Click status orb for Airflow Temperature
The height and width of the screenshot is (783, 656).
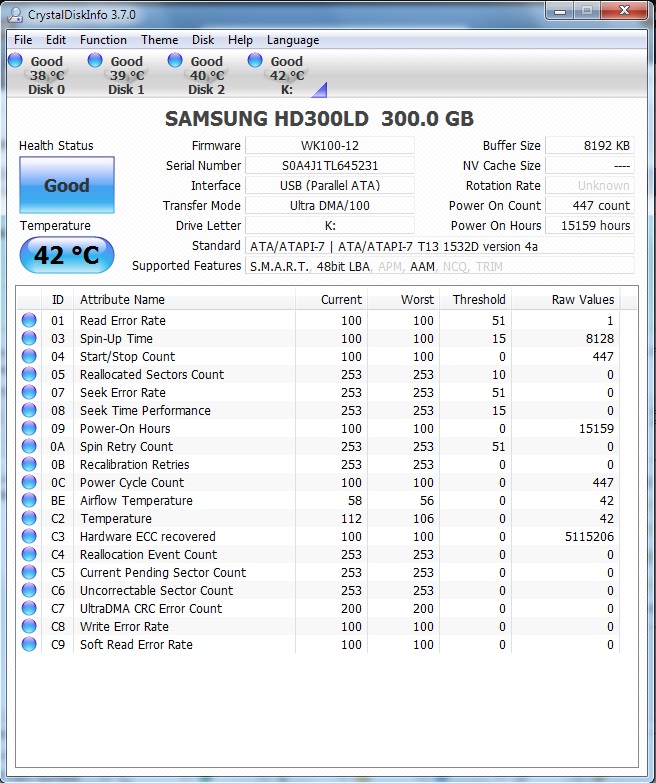click(x=29, y=500)
